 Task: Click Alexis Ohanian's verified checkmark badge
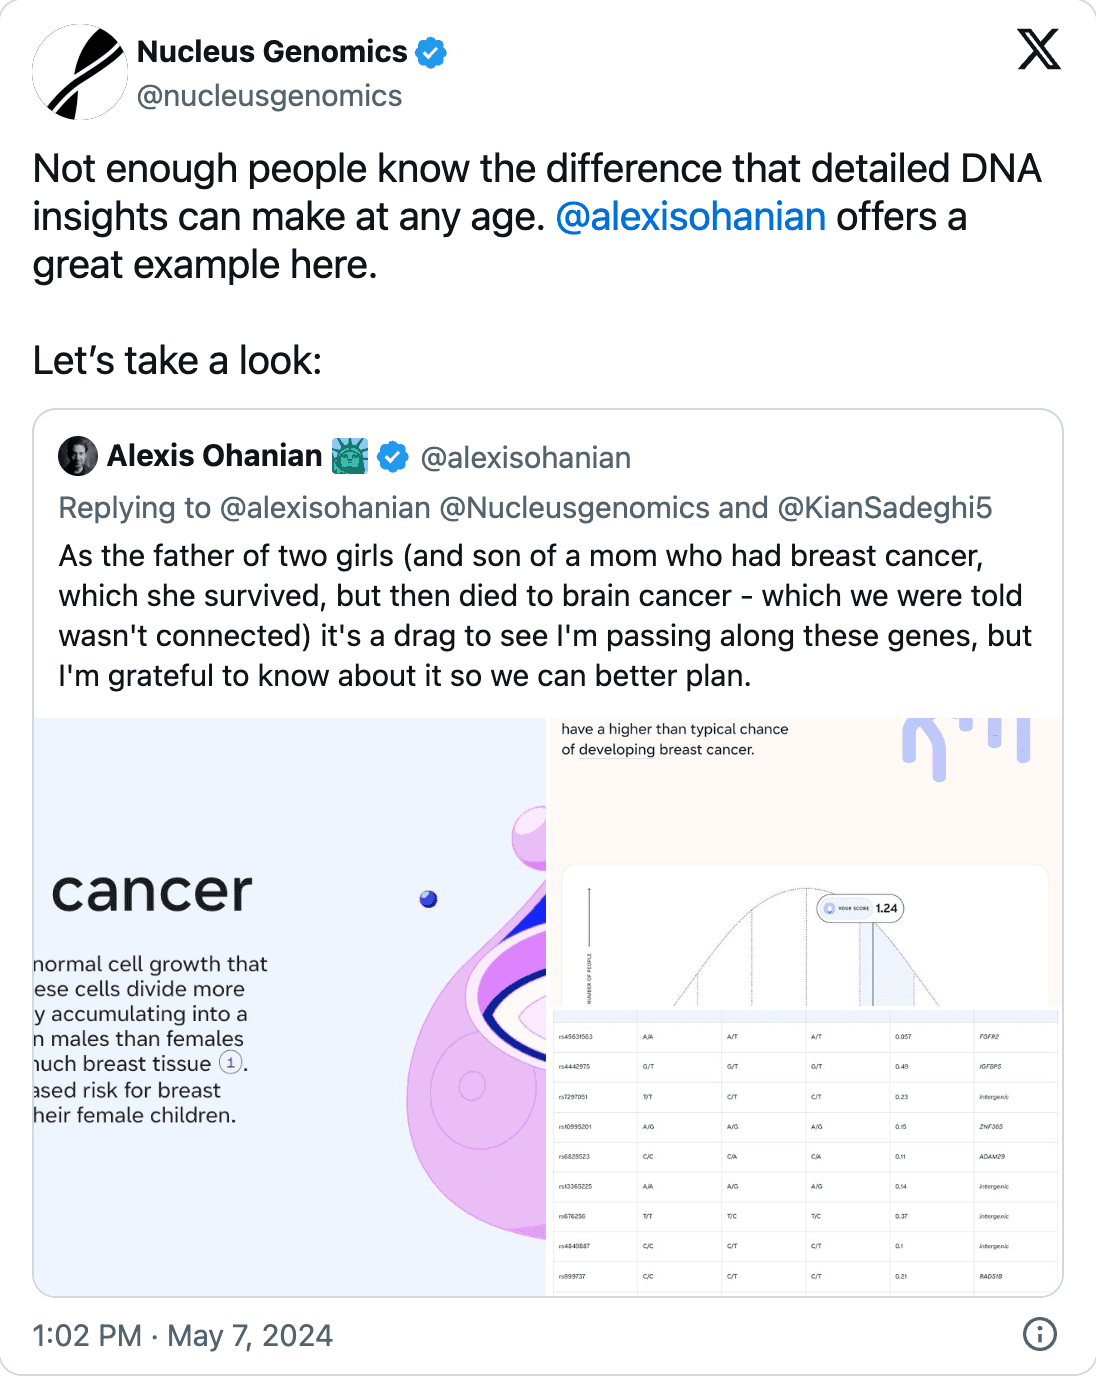pos(393,457)
